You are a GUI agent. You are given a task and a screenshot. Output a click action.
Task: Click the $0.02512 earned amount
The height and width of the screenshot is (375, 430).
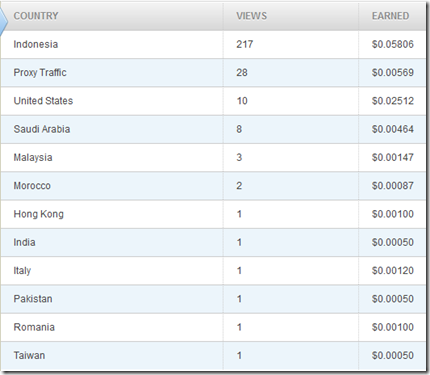(393, 101)
